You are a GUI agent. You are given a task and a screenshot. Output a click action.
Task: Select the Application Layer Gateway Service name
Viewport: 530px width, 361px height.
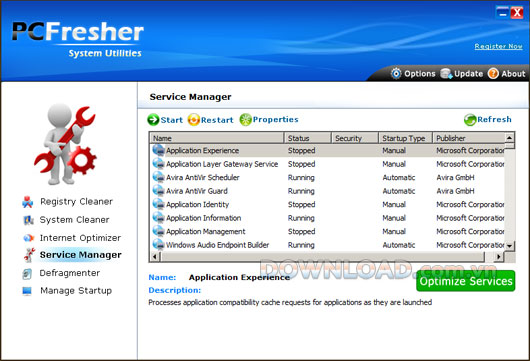(x=222, y=164)
